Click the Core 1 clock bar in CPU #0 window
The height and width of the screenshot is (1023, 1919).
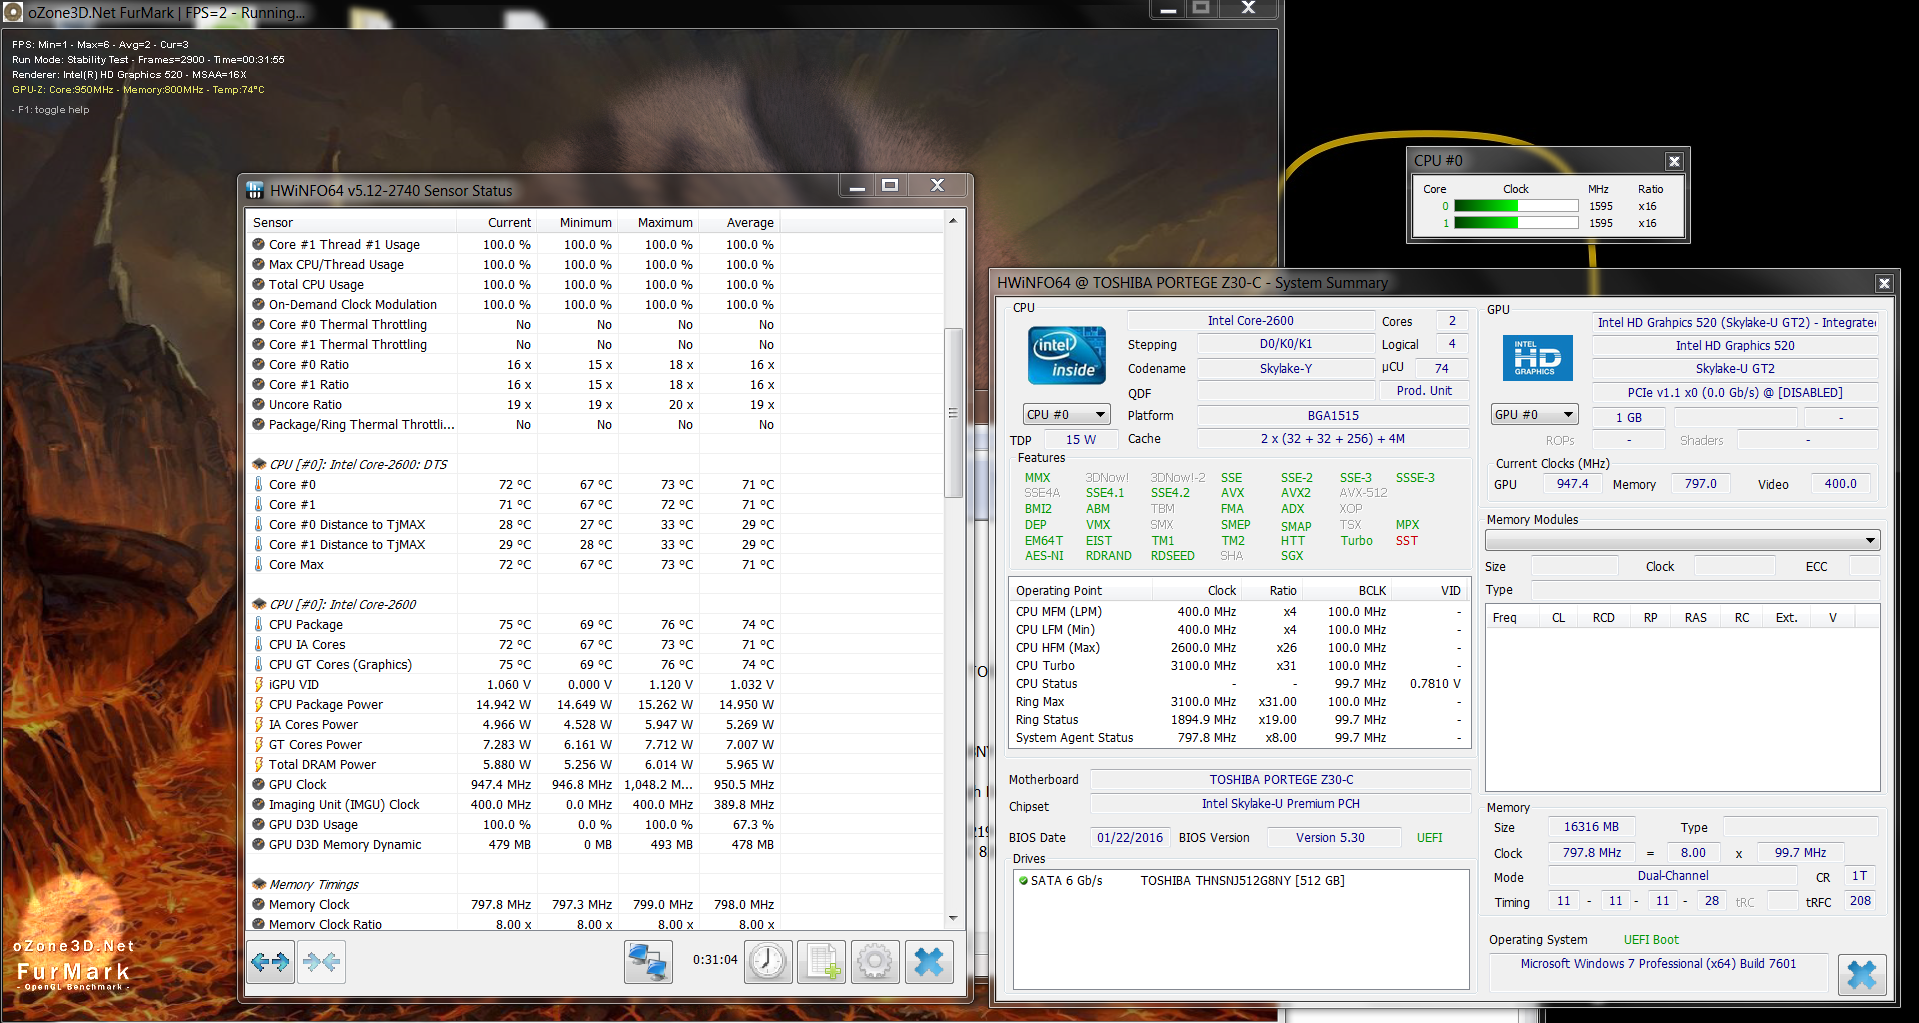click(1516, 223)
